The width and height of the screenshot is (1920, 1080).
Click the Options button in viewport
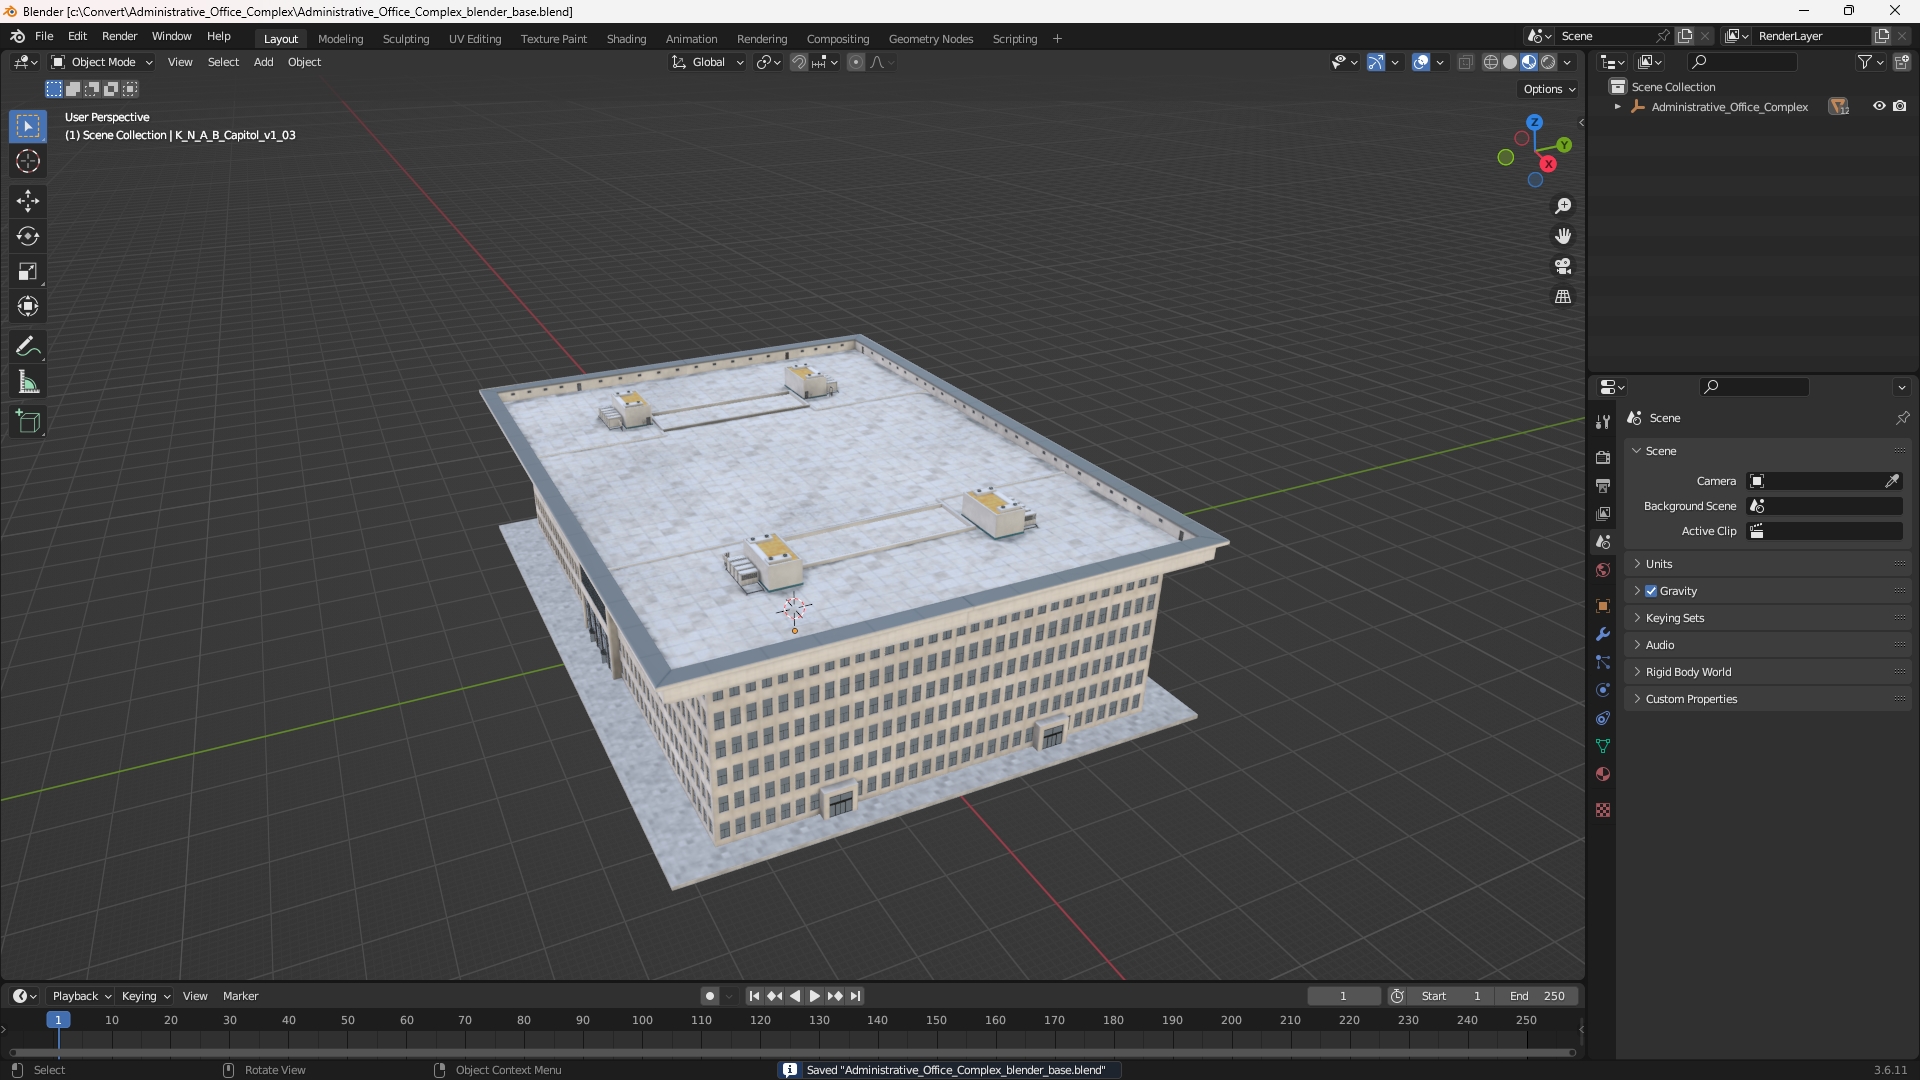1549,89
